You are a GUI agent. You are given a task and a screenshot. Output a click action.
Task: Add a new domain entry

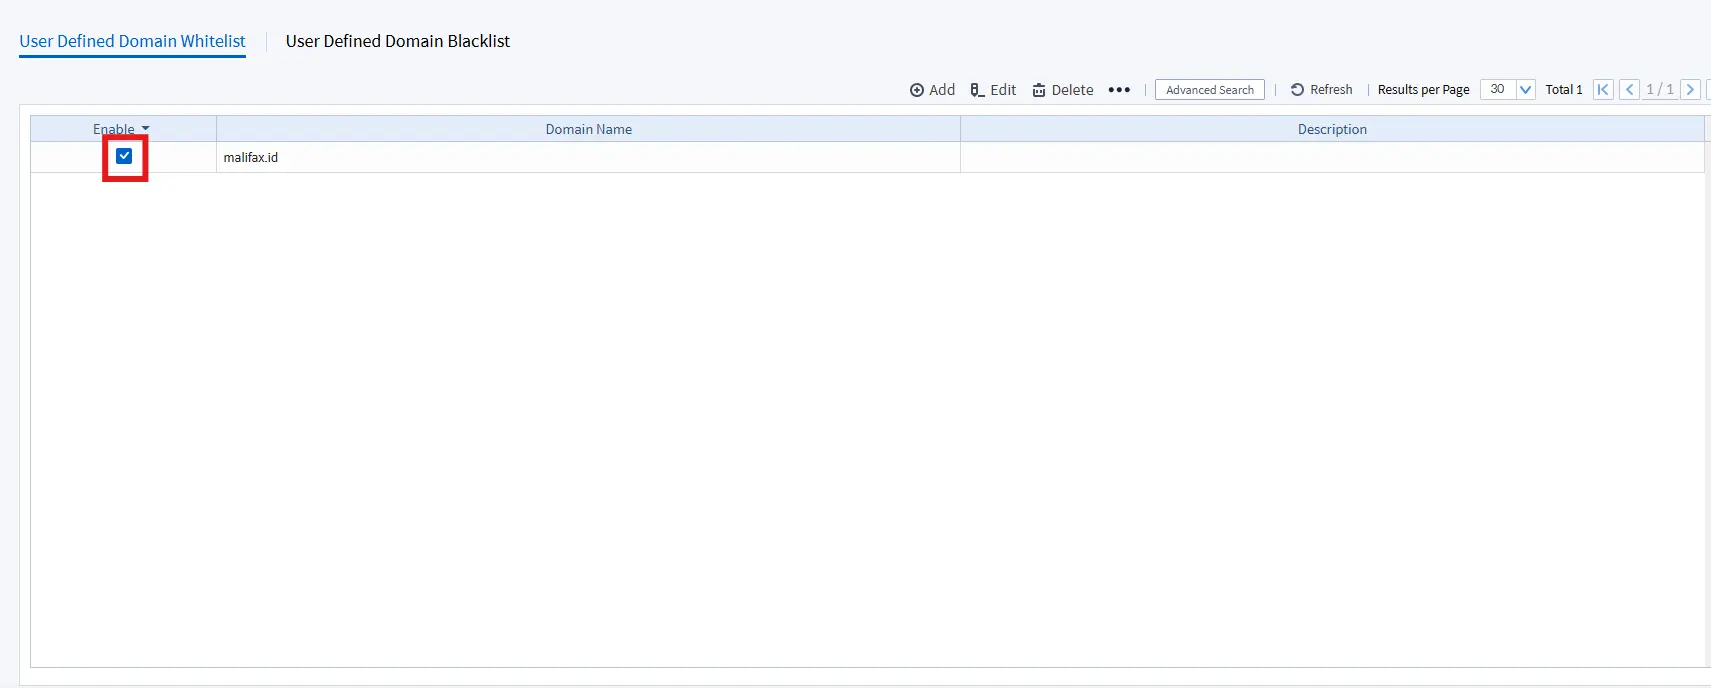click(x=932, y=90)
